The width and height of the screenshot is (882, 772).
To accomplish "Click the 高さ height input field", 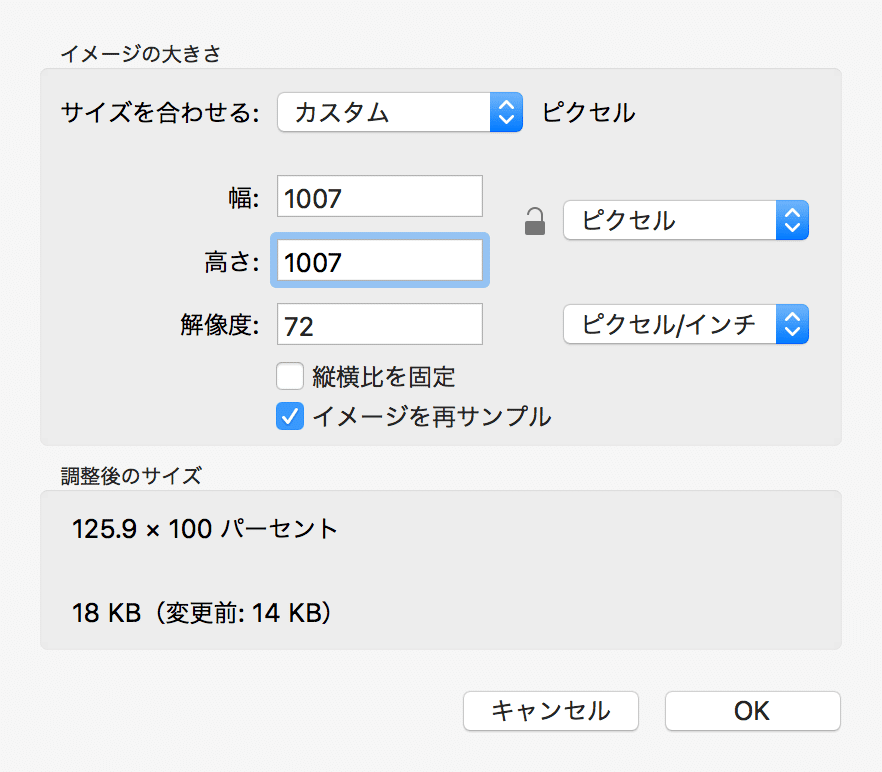I will 380,260.
